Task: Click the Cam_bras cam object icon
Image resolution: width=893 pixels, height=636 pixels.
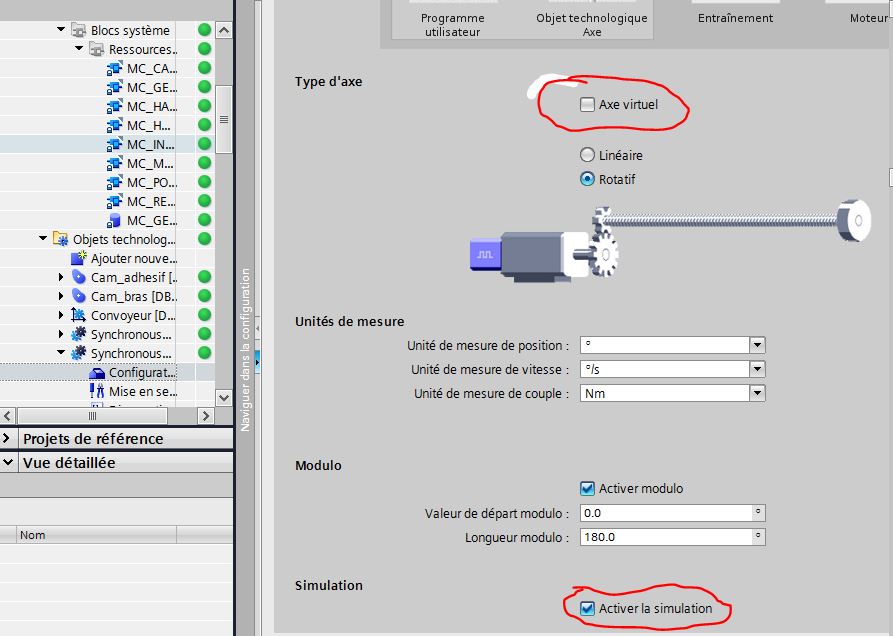Action: click(x=79, y=296)
